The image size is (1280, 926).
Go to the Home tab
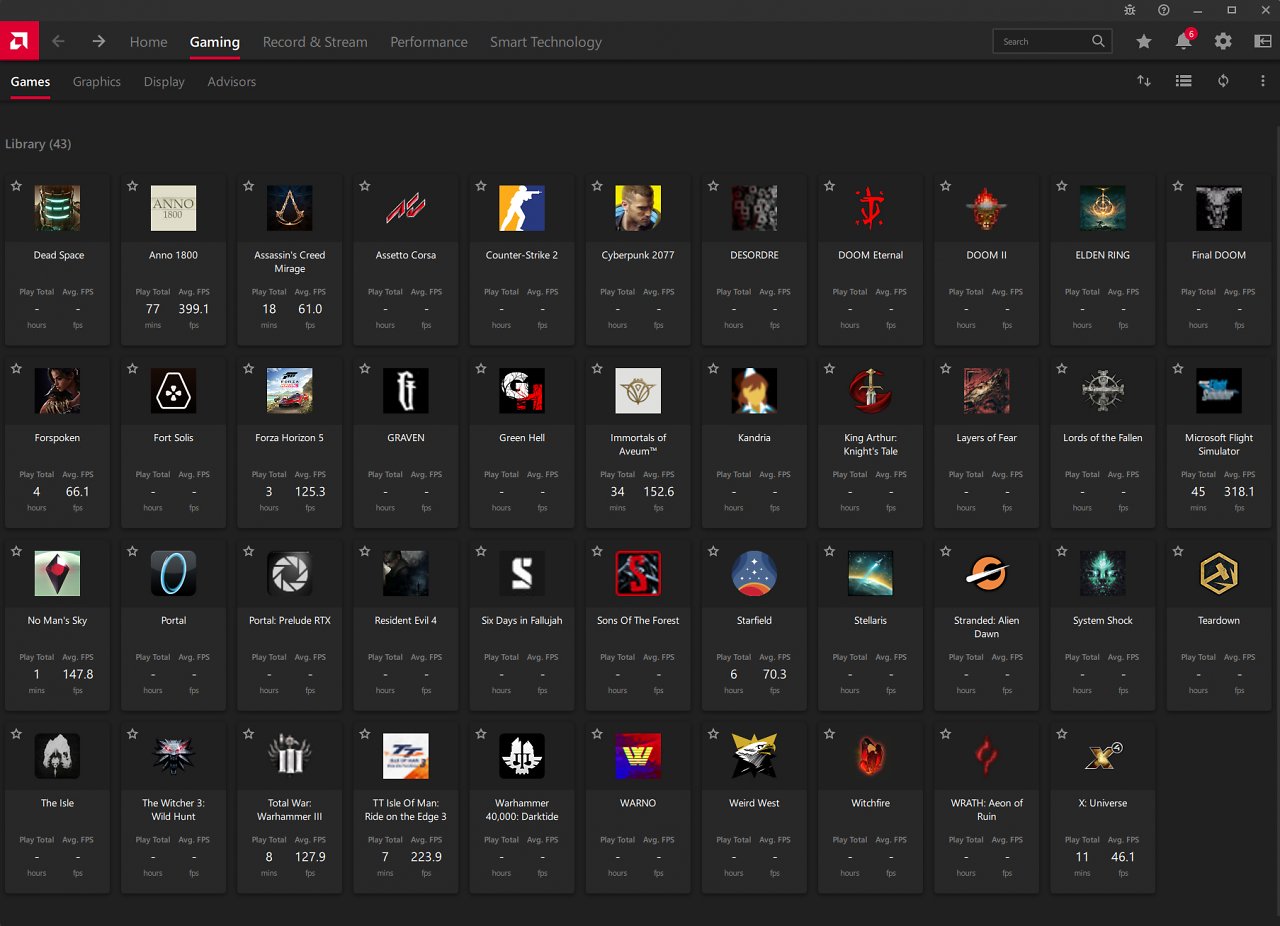click(149, 42)
